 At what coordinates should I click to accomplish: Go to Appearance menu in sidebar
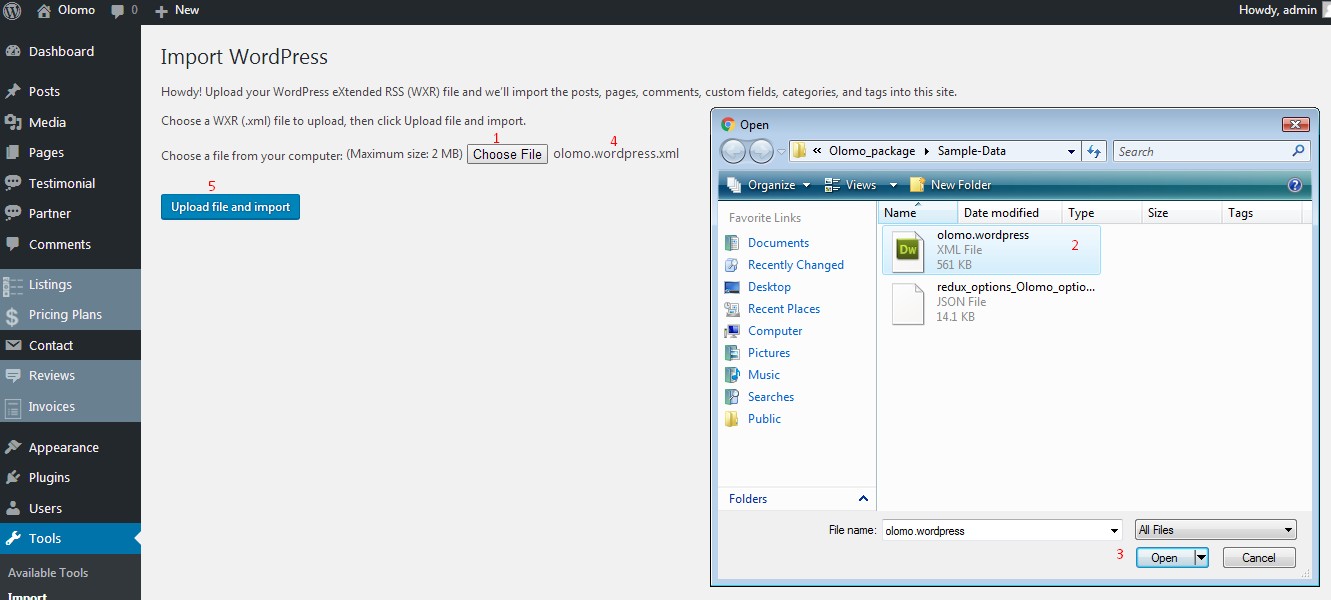coord(63,448)
